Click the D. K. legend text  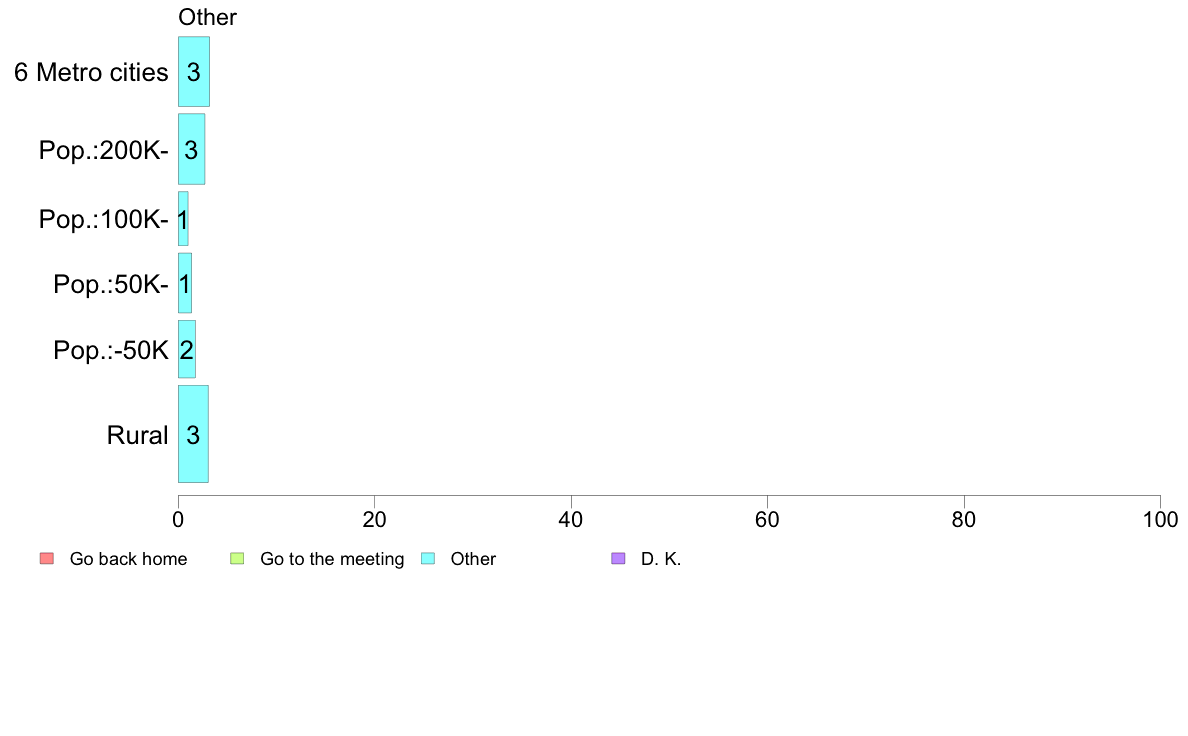661,559
